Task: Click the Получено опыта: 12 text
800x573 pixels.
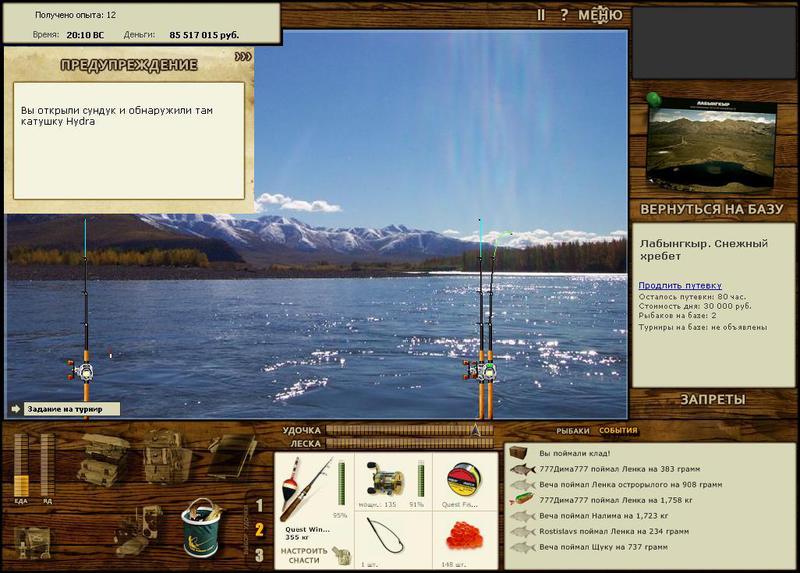Action: (x=76, y=15)
